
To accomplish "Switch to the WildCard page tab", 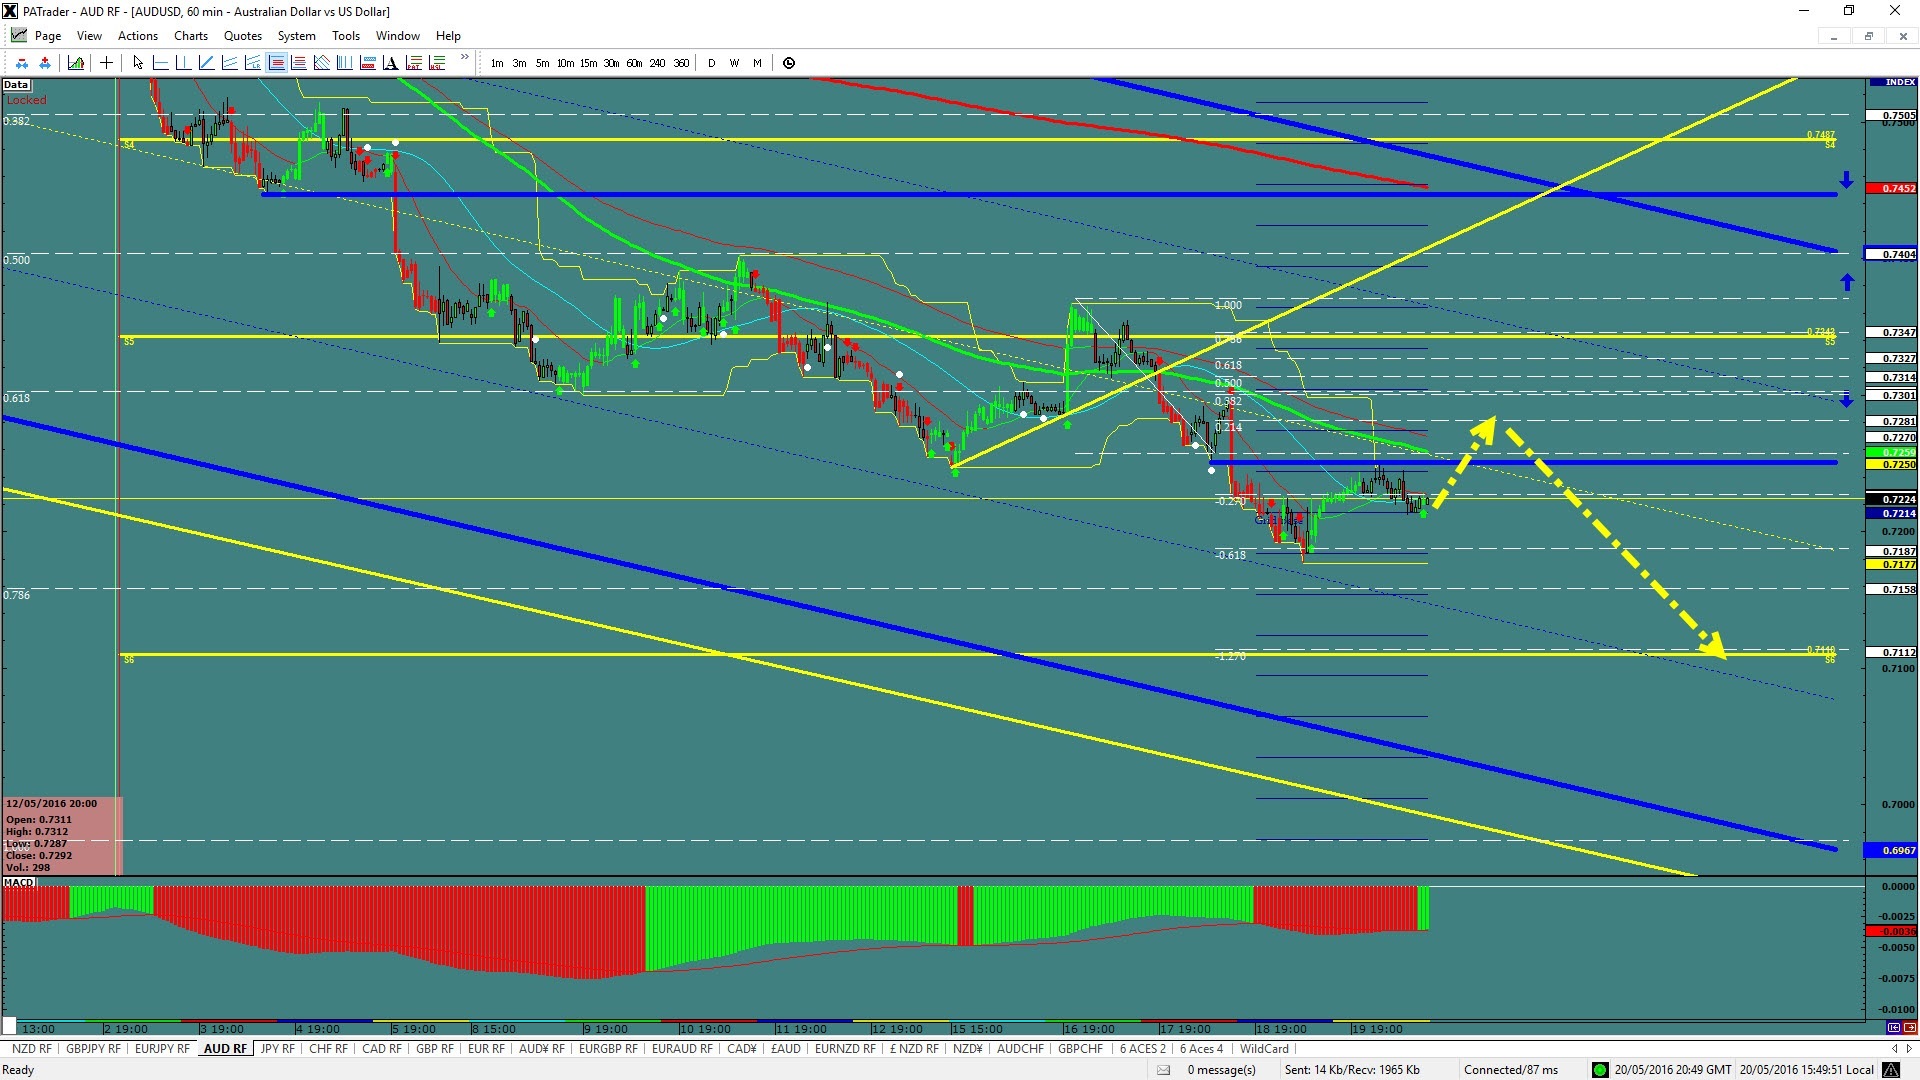I will coord(1264,1049).
